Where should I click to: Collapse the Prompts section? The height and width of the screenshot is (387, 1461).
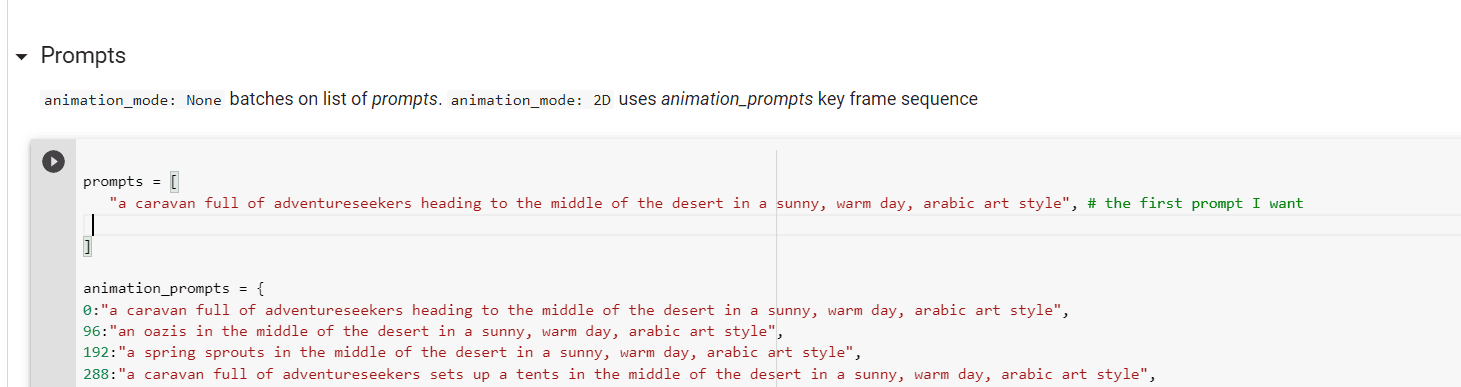coord(22,56)
